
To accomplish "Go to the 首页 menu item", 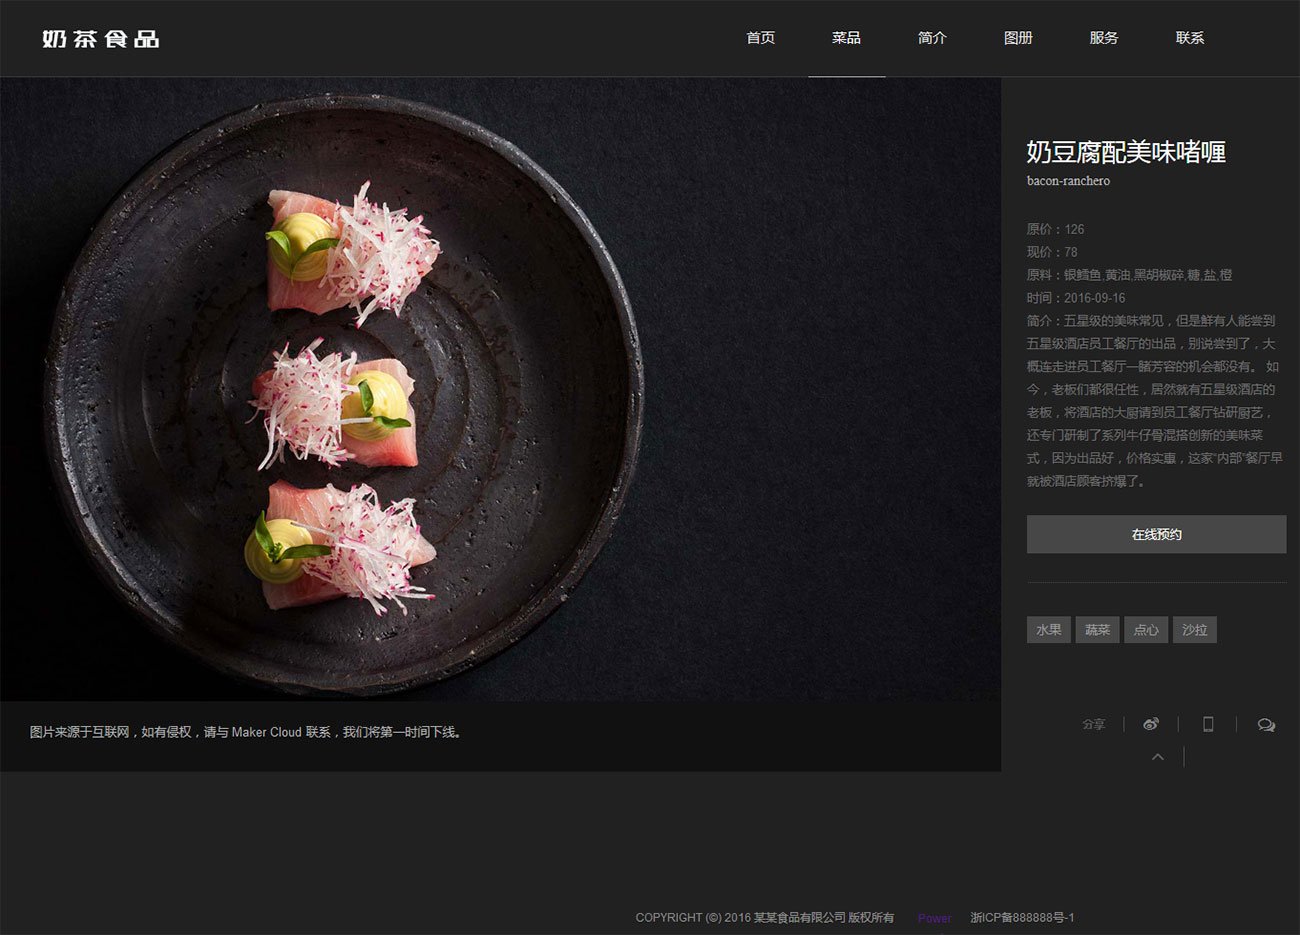I will (x=761, y=38).
